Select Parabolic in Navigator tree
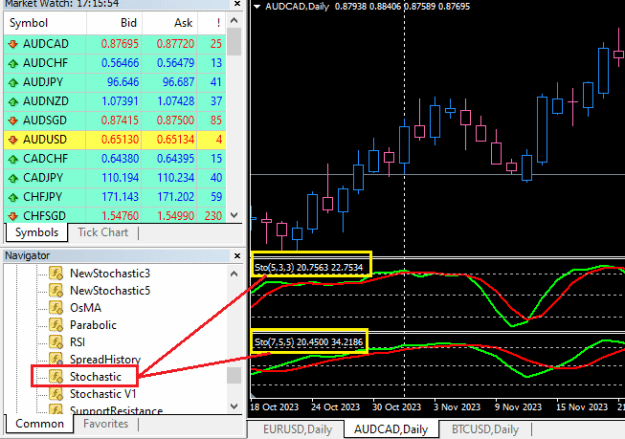The width and height of the screenshot is (625, 439). click(93, 325)
